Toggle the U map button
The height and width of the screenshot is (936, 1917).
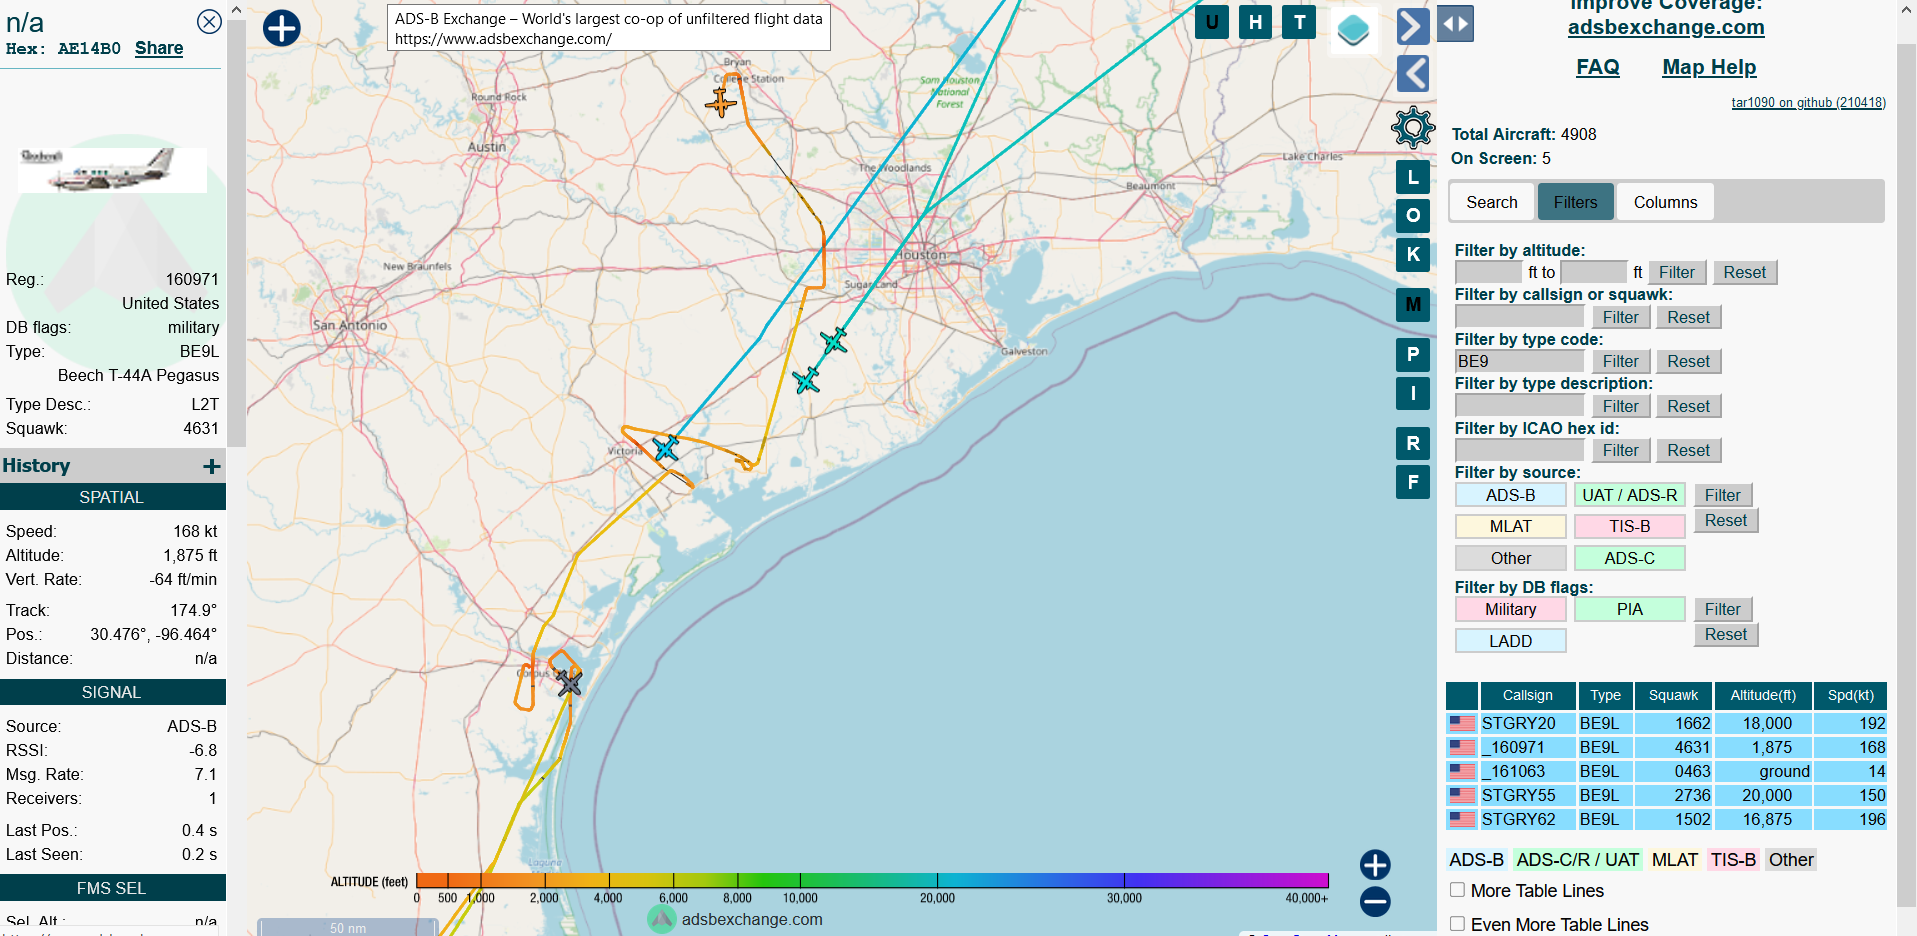point(1212,22)
